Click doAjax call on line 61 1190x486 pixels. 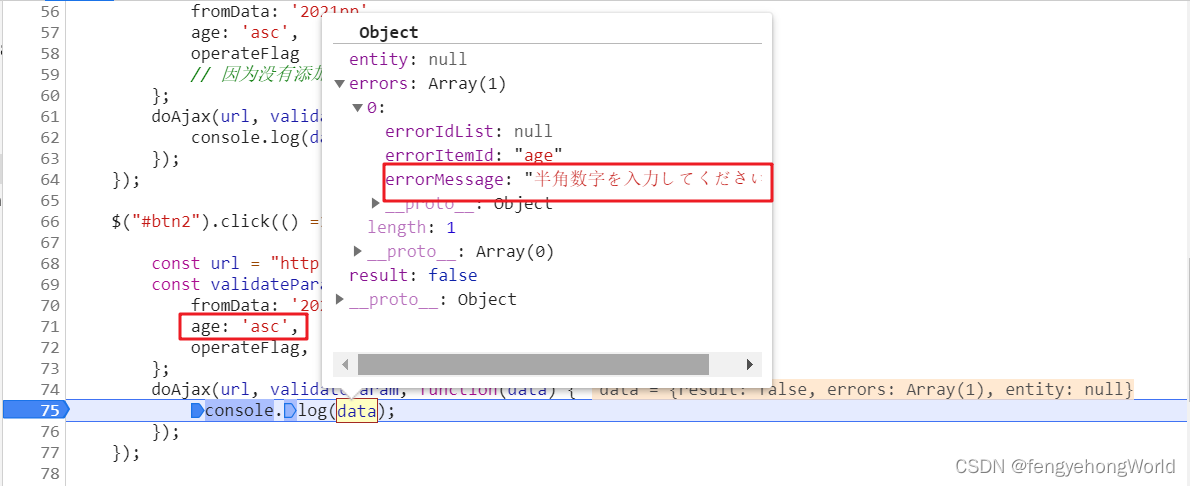[x=238, y=116]
